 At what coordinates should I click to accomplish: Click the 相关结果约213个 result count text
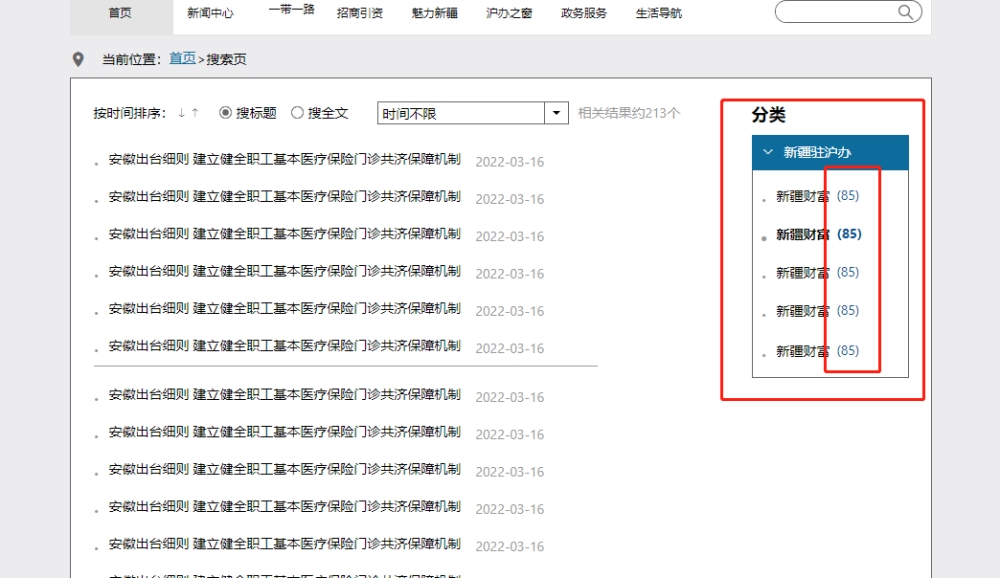tap(629, 113)
